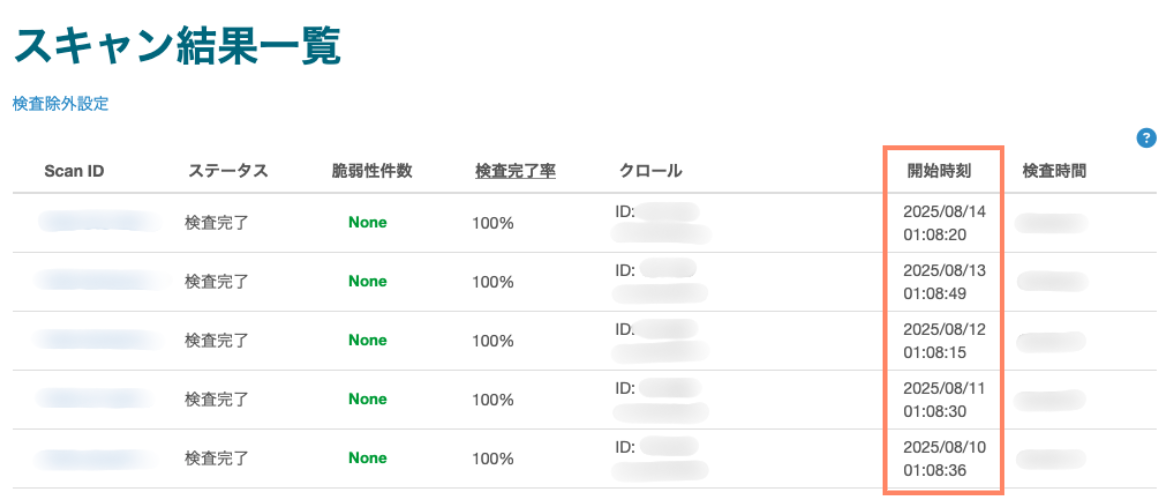Open the 検査除外設定 link
The image size is (1165, 499).
pyautogui.click(x=60, y=104)
